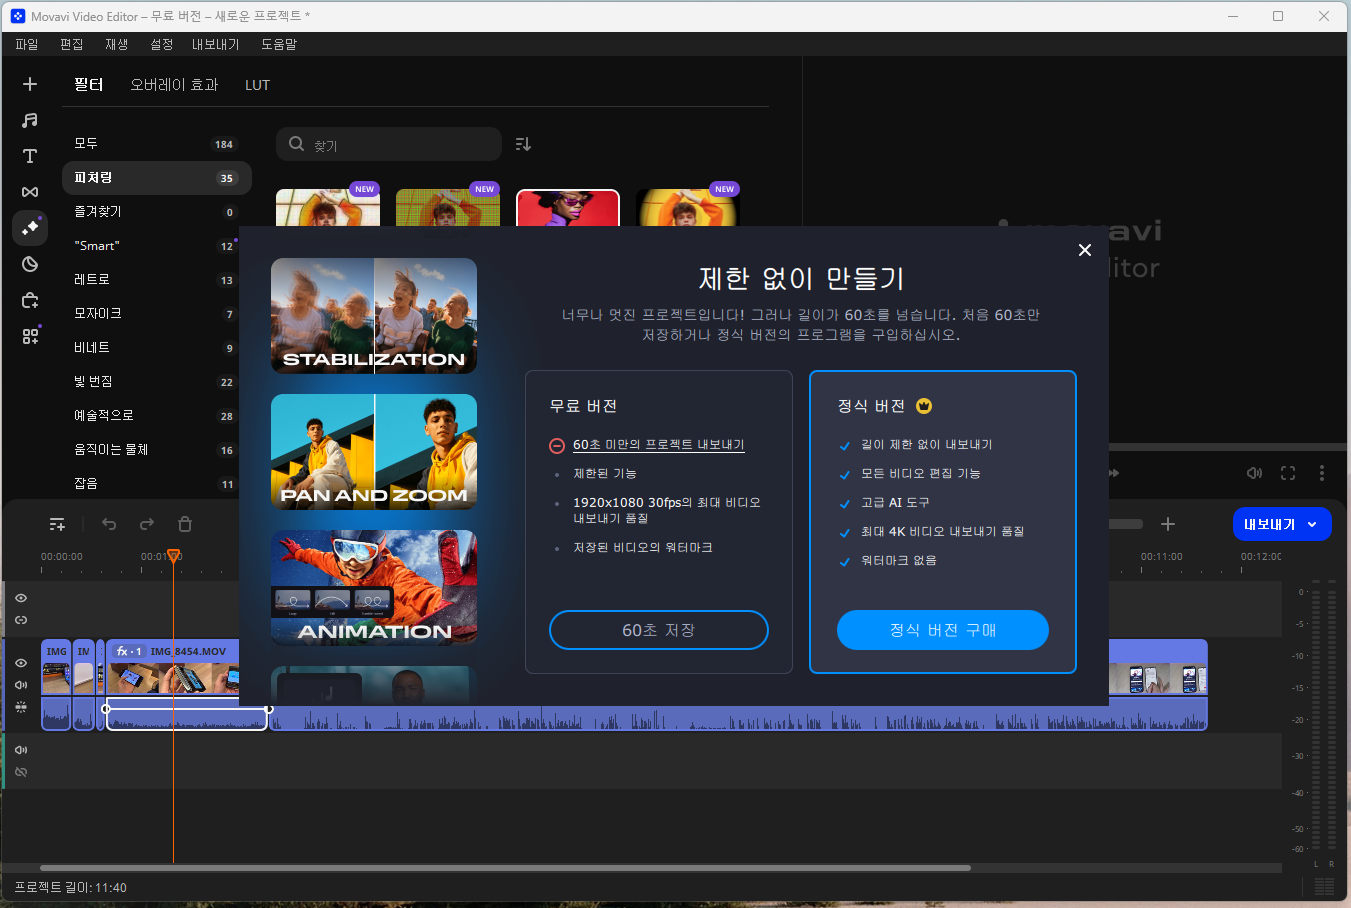
Task: Click 60초 미만의 프로젝트 내보내기 link
Action: (x=659, y=445)
